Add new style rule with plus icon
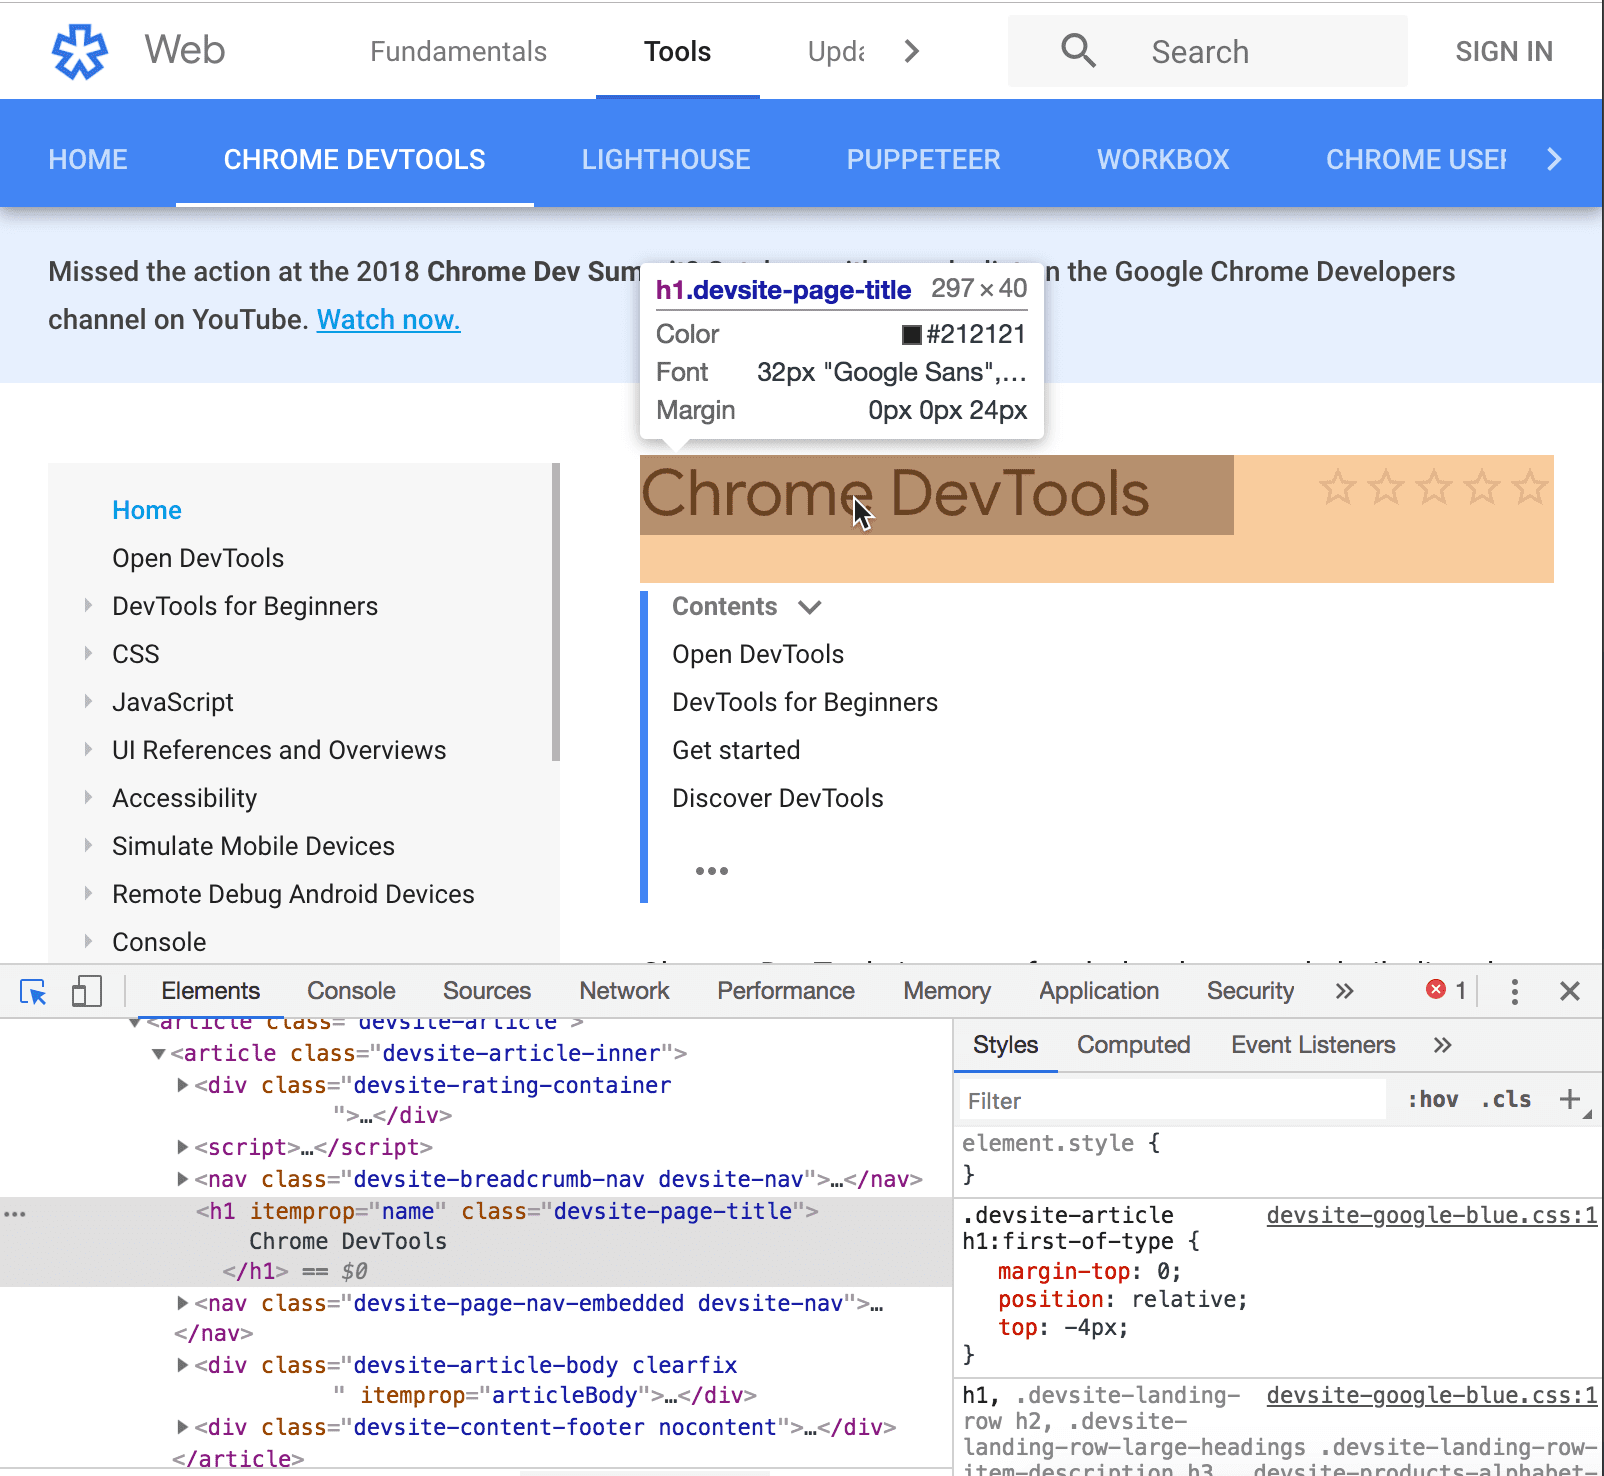The width and height of the screenshot is (1604, 1476). tap(1568, 1099)
